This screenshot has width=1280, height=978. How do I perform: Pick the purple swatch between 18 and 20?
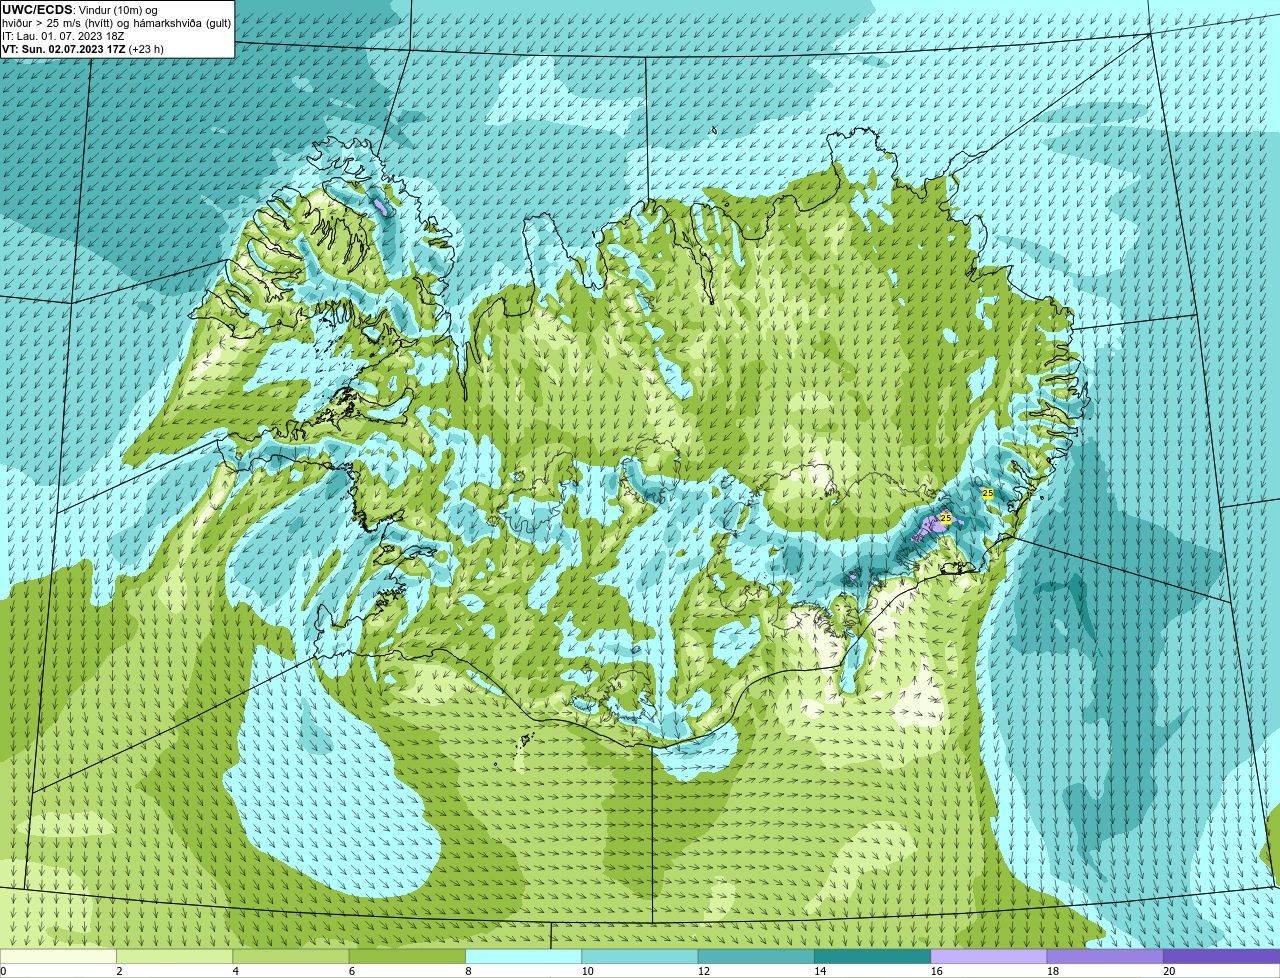click(1105, 957)
